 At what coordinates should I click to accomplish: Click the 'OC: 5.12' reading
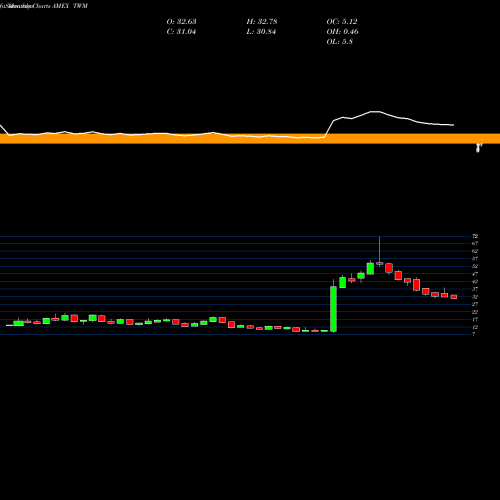(342, 22)
